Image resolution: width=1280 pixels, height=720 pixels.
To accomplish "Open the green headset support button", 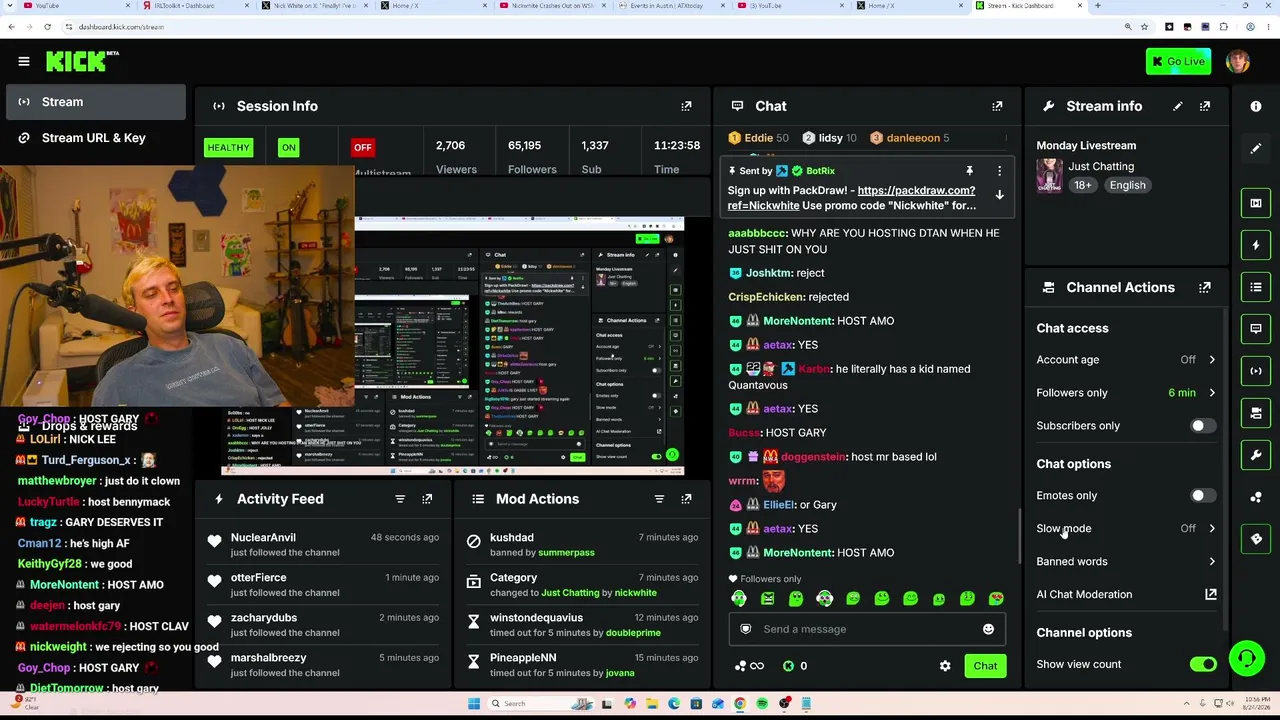I will [x=1246, y=658].
